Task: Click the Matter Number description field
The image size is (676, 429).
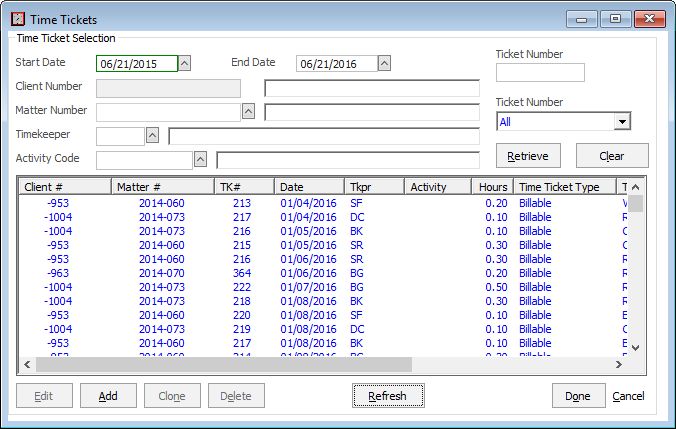Action: point(372,112)
